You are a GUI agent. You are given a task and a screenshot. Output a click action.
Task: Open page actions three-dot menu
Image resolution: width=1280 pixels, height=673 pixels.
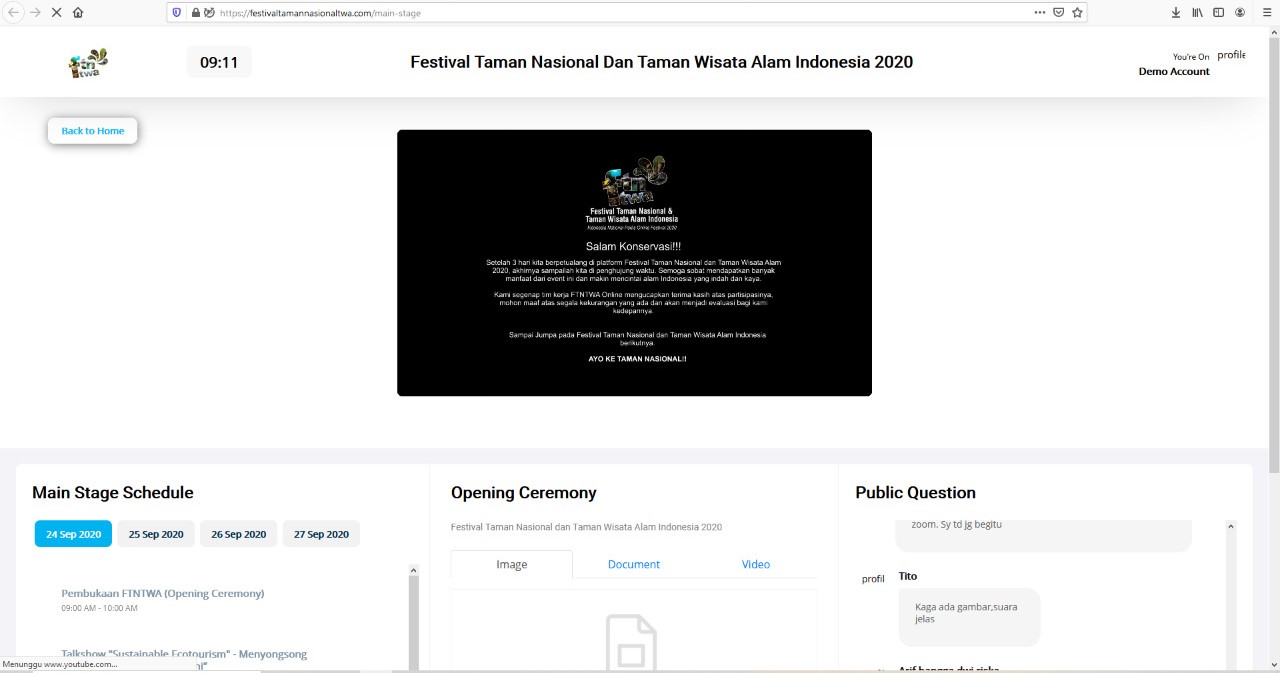pyautogui.click(x=1040, y=13)
